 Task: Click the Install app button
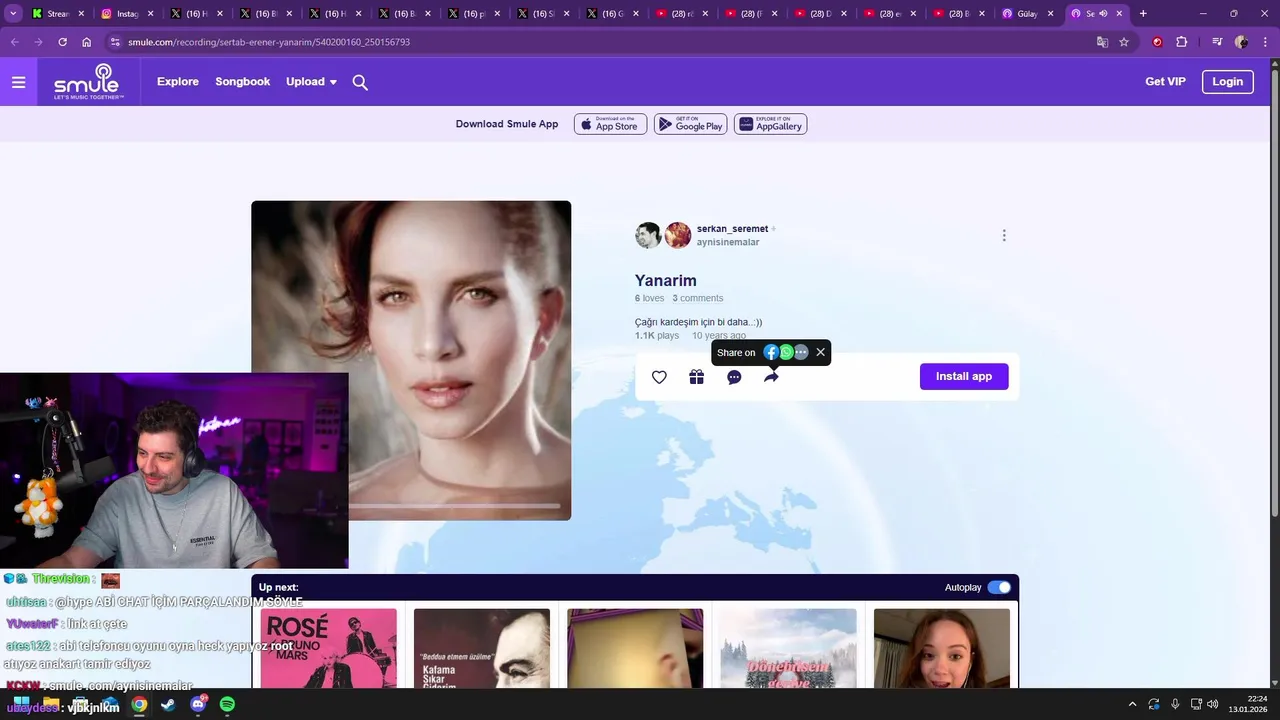coord(964,376)
